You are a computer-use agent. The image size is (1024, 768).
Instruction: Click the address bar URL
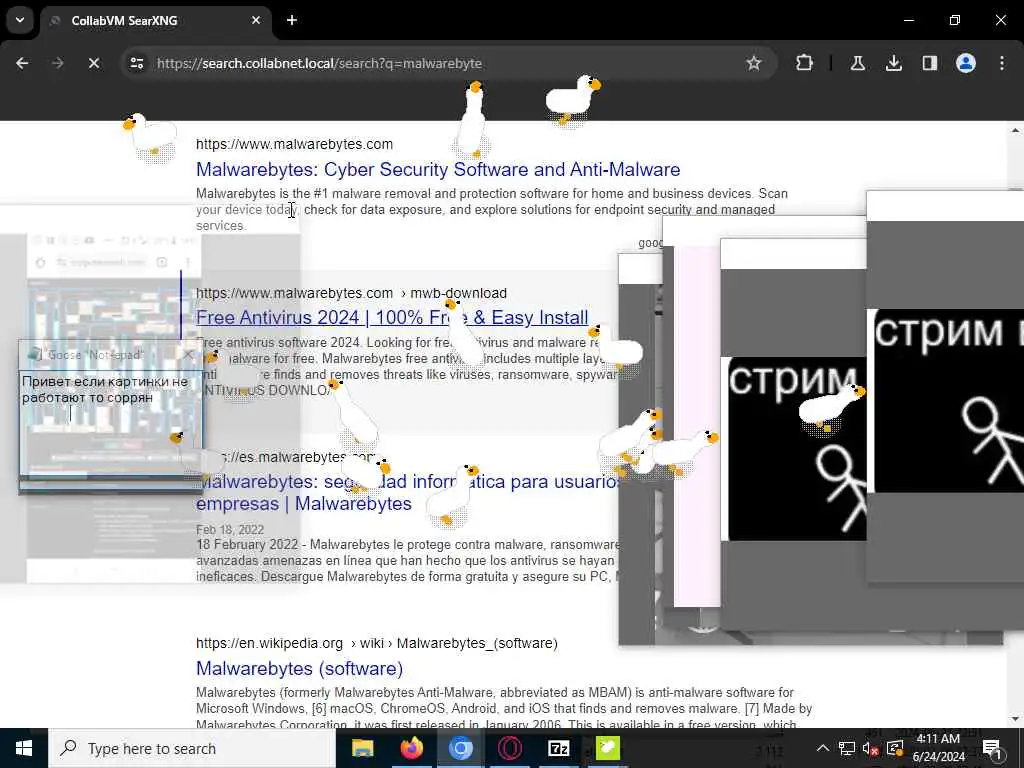(x=319, y=63)
